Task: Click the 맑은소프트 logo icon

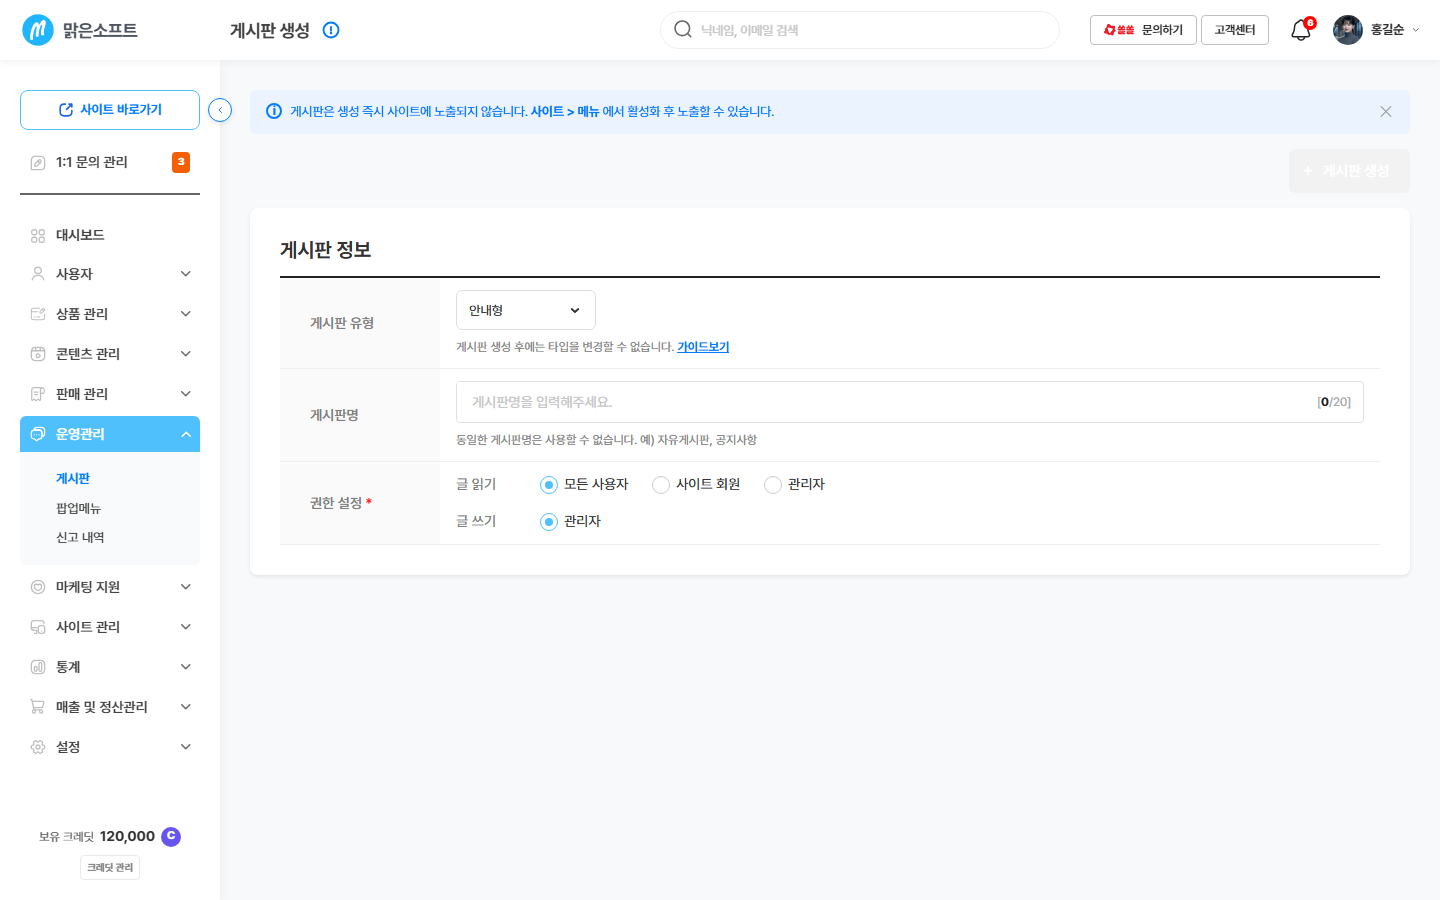Action: point(38,30)
